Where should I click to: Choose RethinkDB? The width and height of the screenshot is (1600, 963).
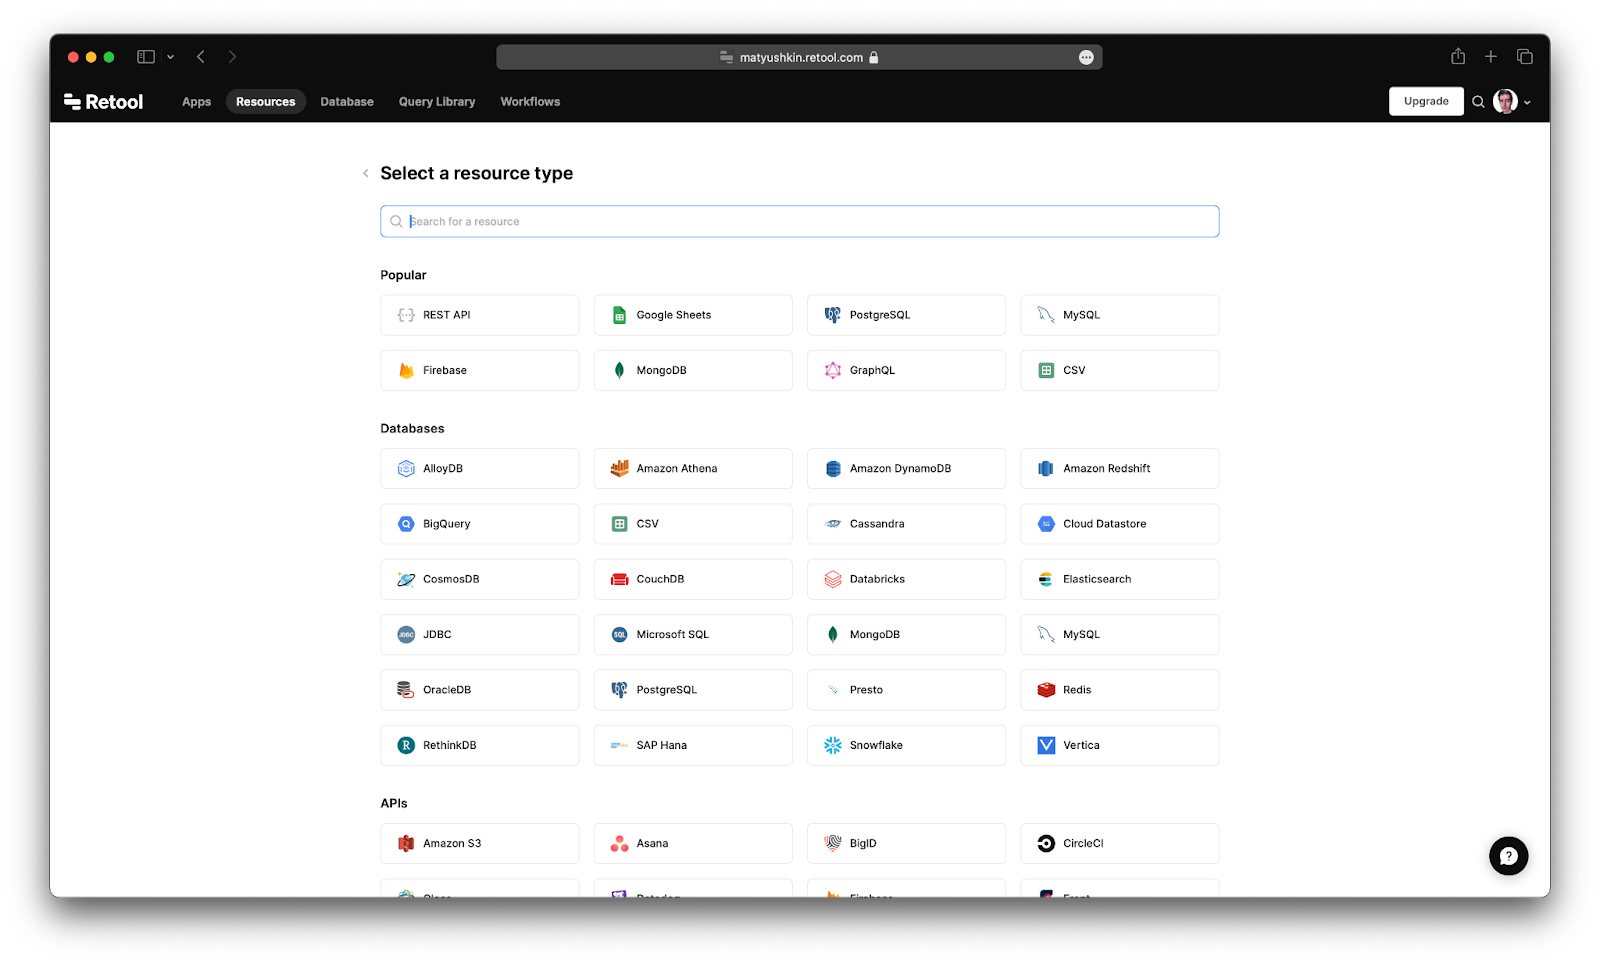[480, 745]
